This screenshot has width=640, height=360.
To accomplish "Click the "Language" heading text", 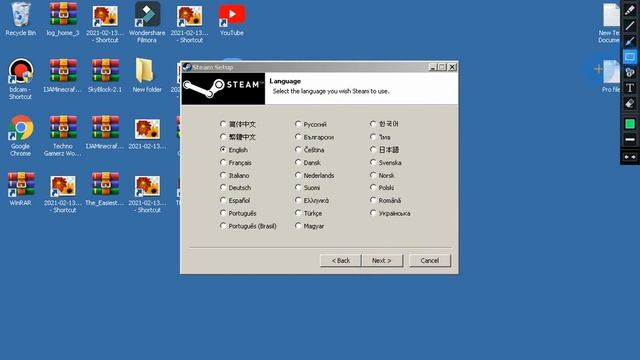I will [x=285, y=81].
